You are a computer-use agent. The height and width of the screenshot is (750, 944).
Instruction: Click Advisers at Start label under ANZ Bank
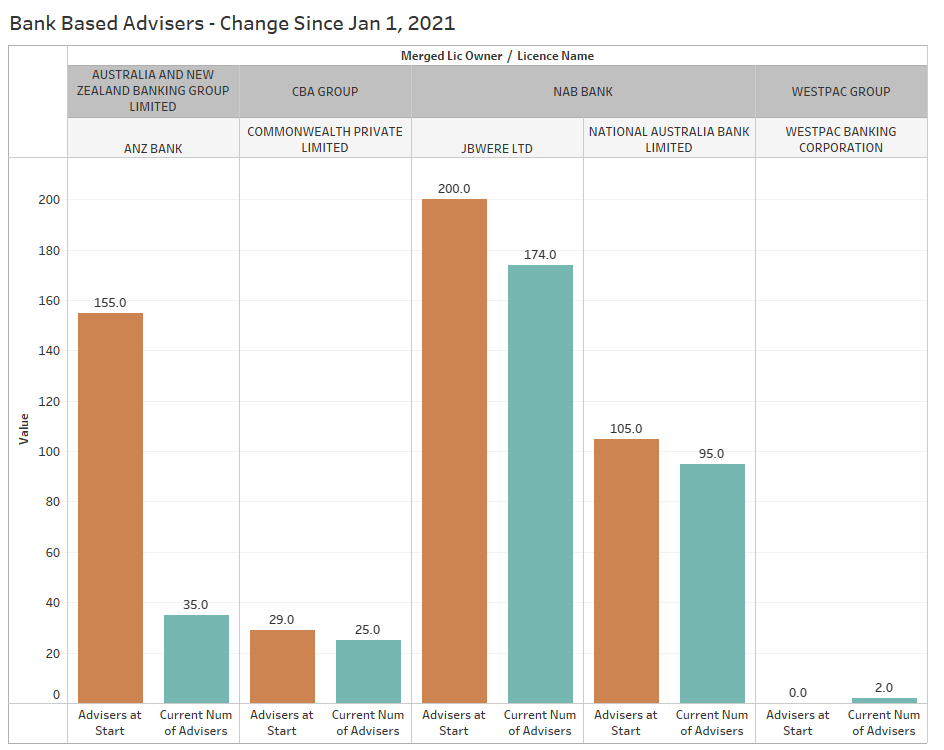click(x=110, y=723)
